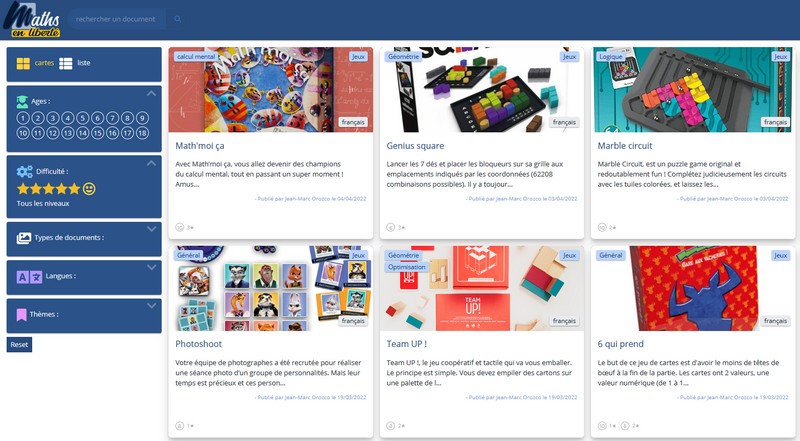The height and width of the screenshot is (441, 800).
Task: Click the rechercher un document search field
Action: pyautogui.click(x=116, y=19)
